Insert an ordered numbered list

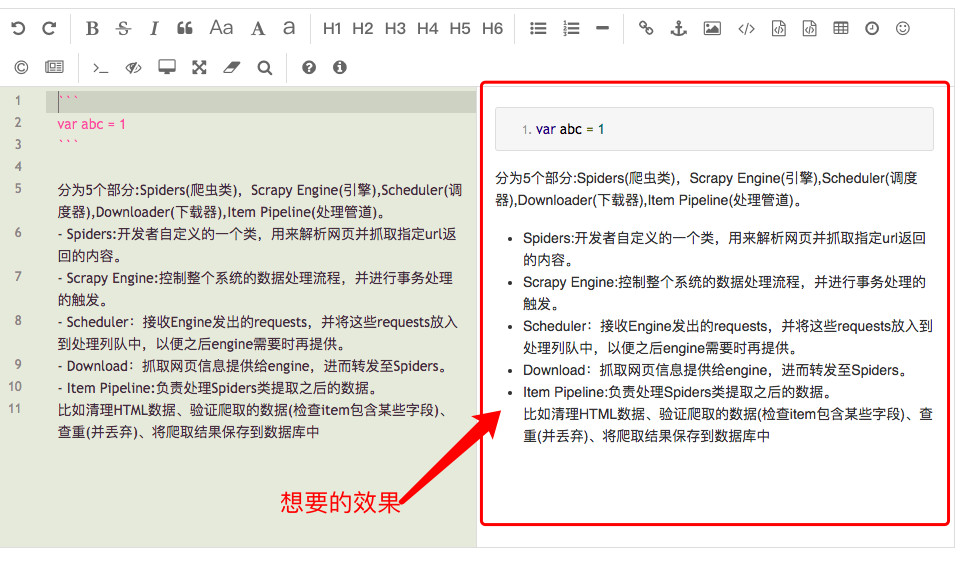coord(571,28)
